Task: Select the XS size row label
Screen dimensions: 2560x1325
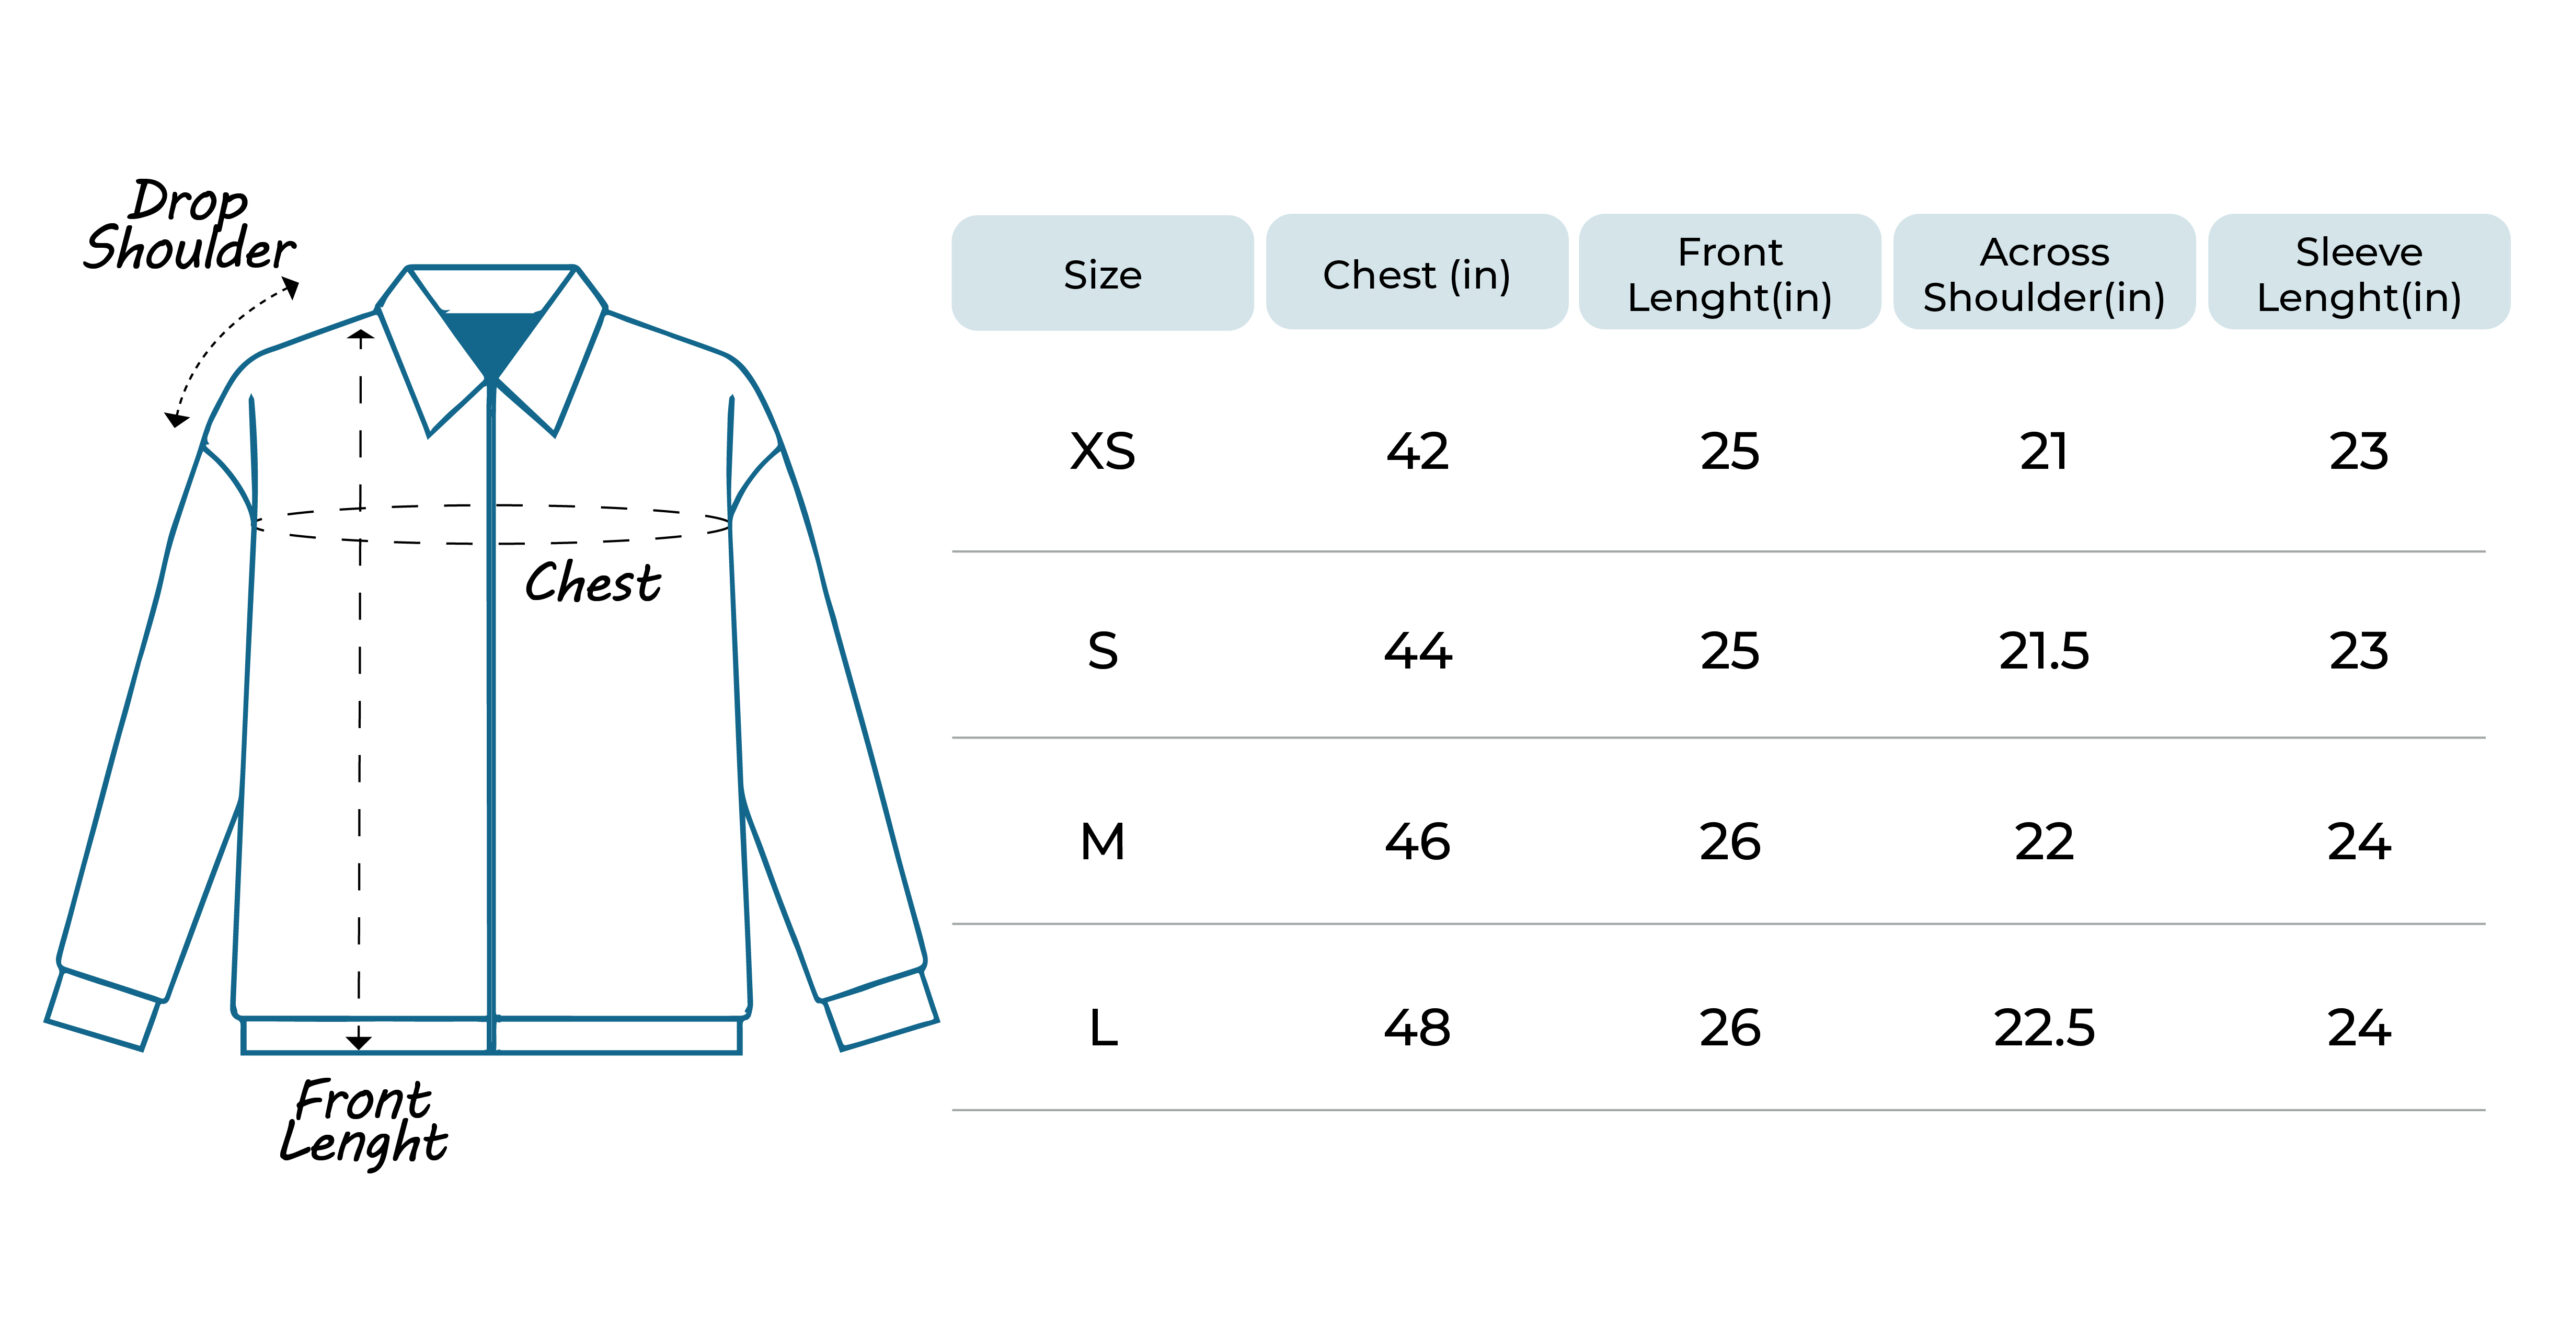Action: 1102,451
